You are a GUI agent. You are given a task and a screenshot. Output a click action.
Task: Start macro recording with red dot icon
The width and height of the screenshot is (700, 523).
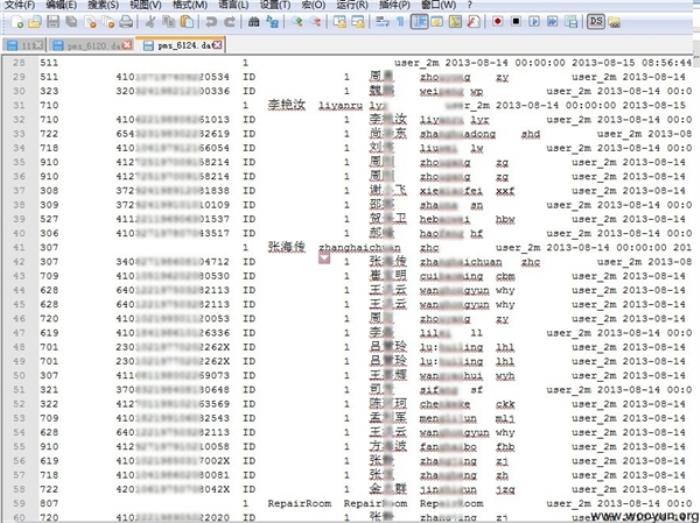click(x=497, y=21)
